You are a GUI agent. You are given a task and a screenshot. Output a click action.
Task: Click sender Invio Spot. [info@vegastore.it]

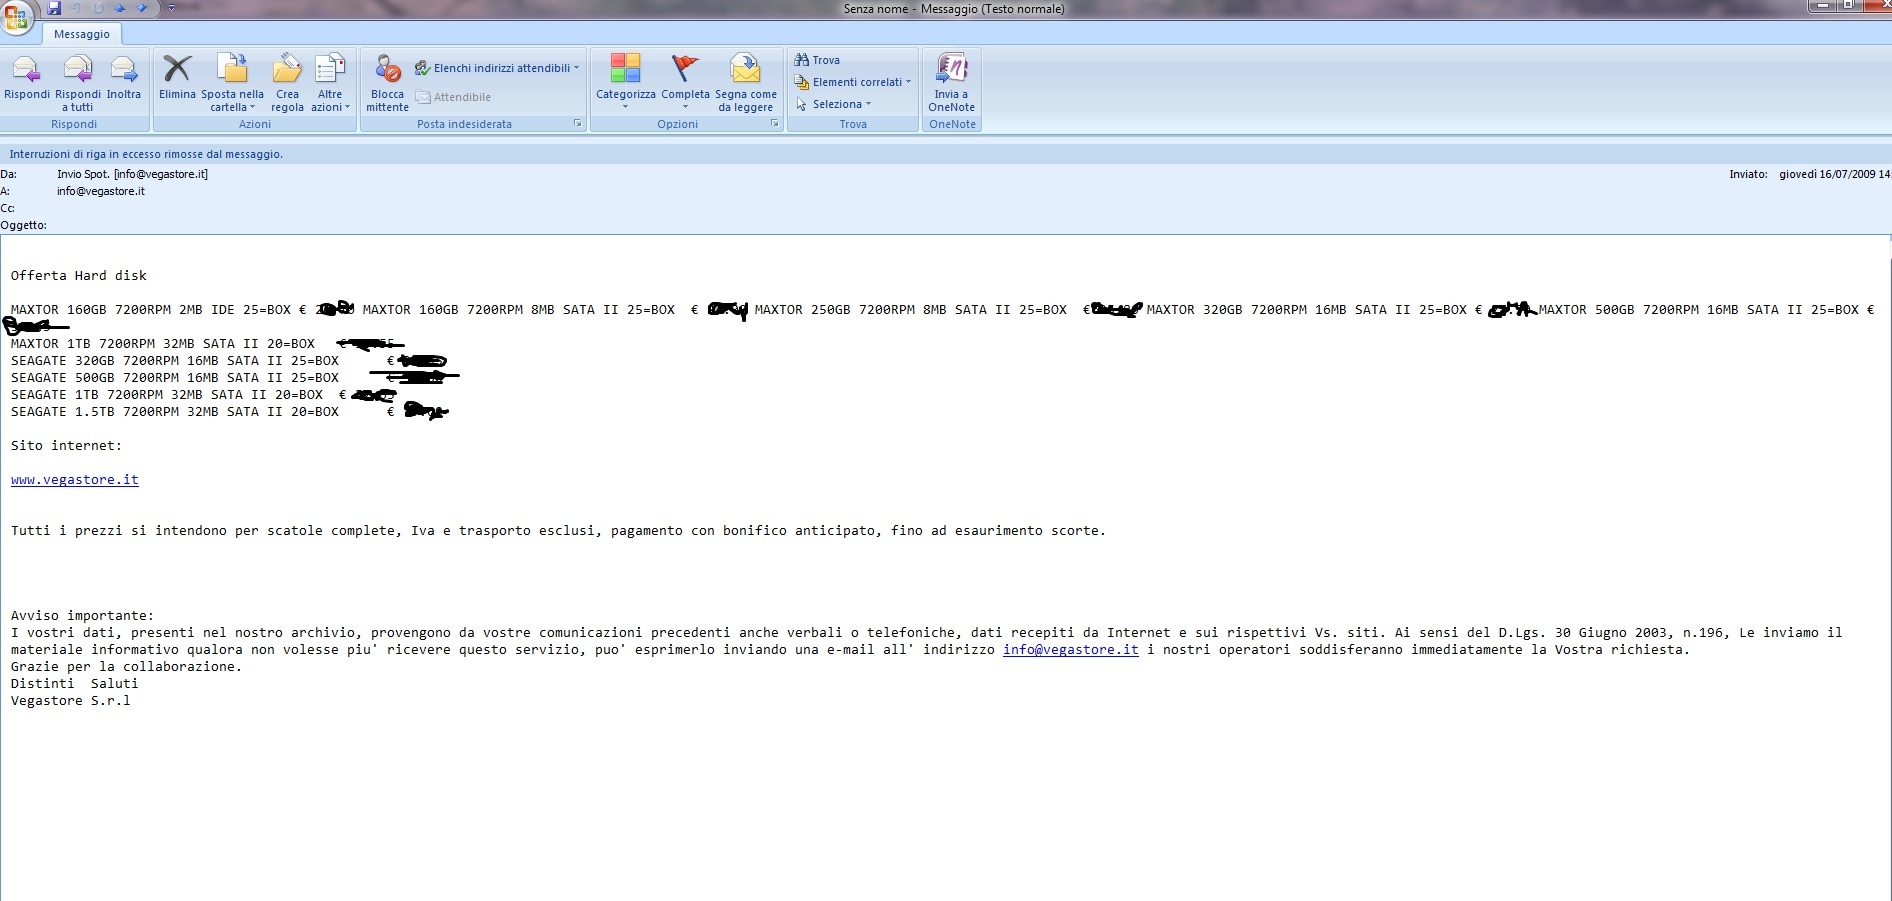pyautogui.click(x=132, y=174)
